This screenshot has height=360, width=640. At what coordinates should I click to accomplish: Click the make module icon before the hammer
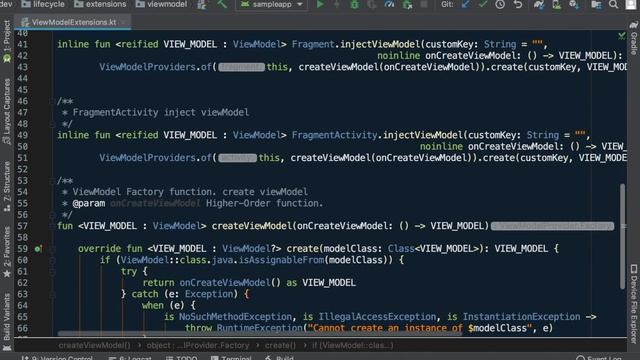click(x=202, y=4)
